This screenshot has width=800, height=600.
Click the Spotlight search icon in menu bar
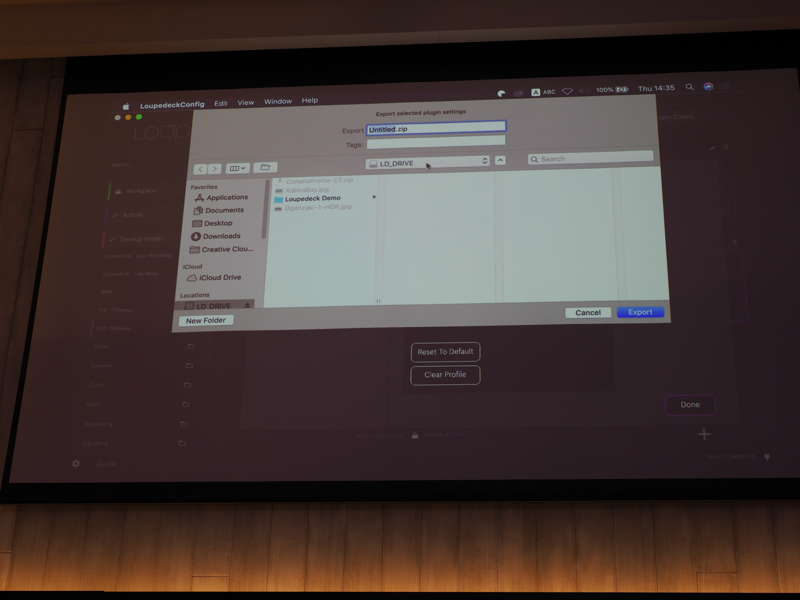[689, 87]
